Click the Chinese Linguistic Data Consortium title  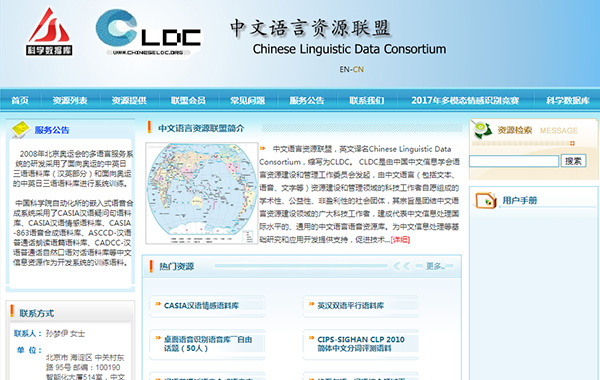tap(349, 49)
